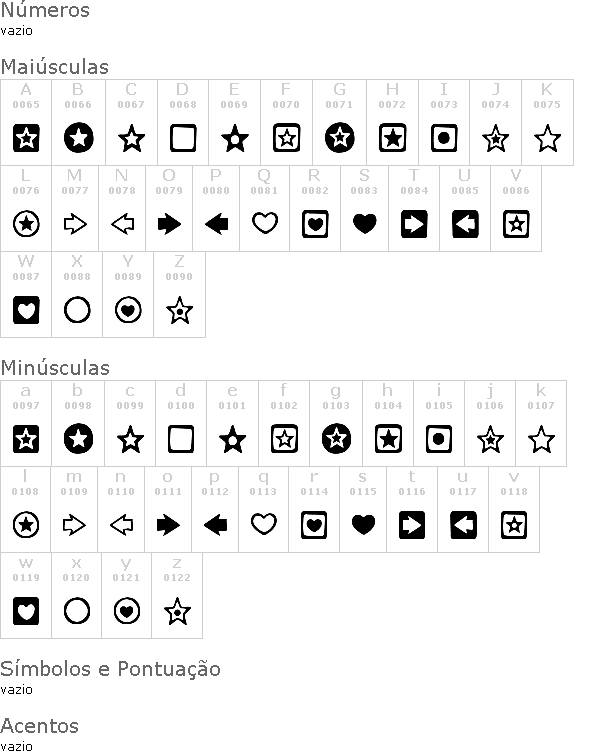Viewport: 590px width, 753px height.
Task: Click the Maiúsculas section heading
Action: [x=55, y=67]
